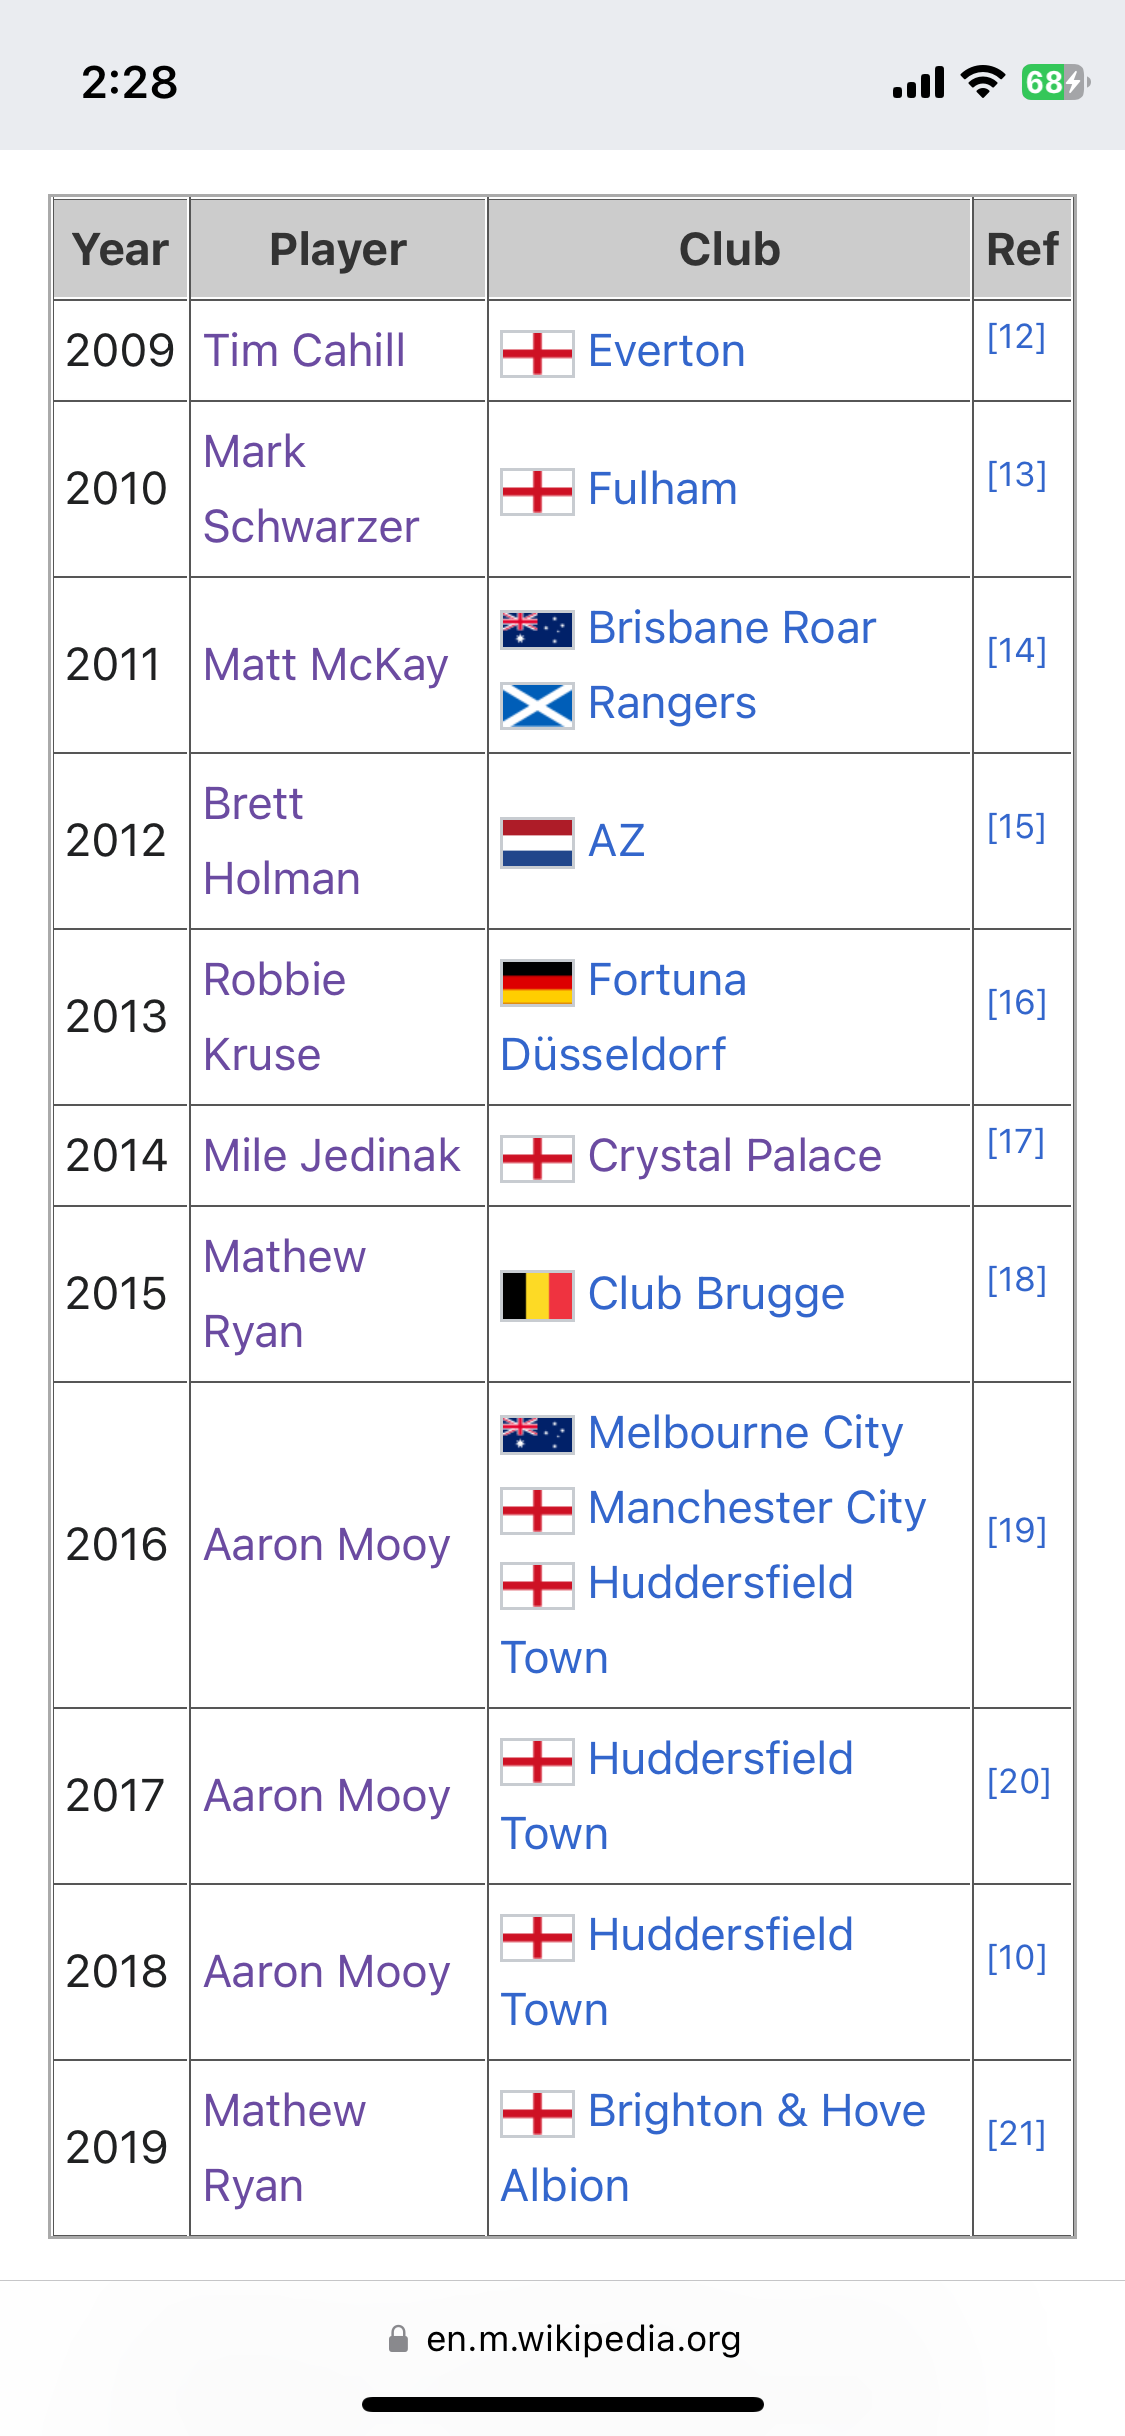Open the Mile Jedinak player link
Screen dimensions: 1125x2436
tap(331, 1156)
